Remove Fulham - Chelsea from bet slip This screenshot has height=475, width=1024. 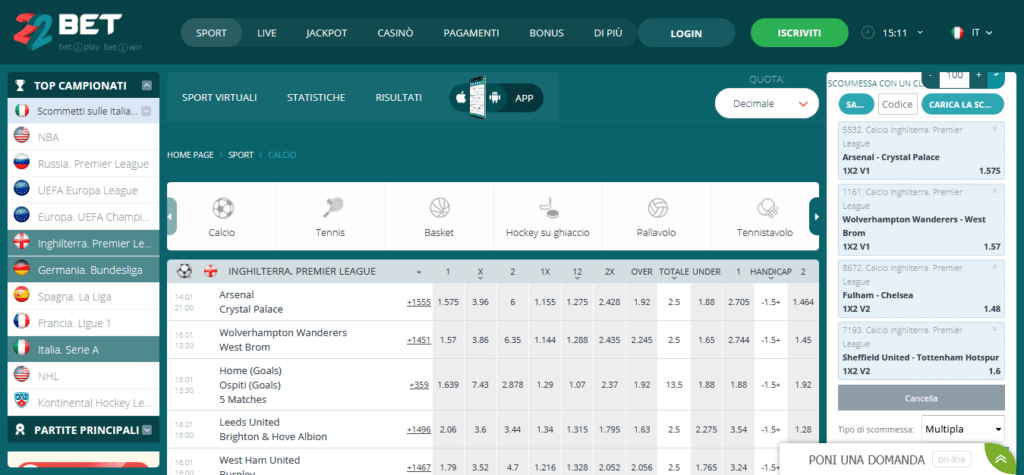(x=995, y=267)
